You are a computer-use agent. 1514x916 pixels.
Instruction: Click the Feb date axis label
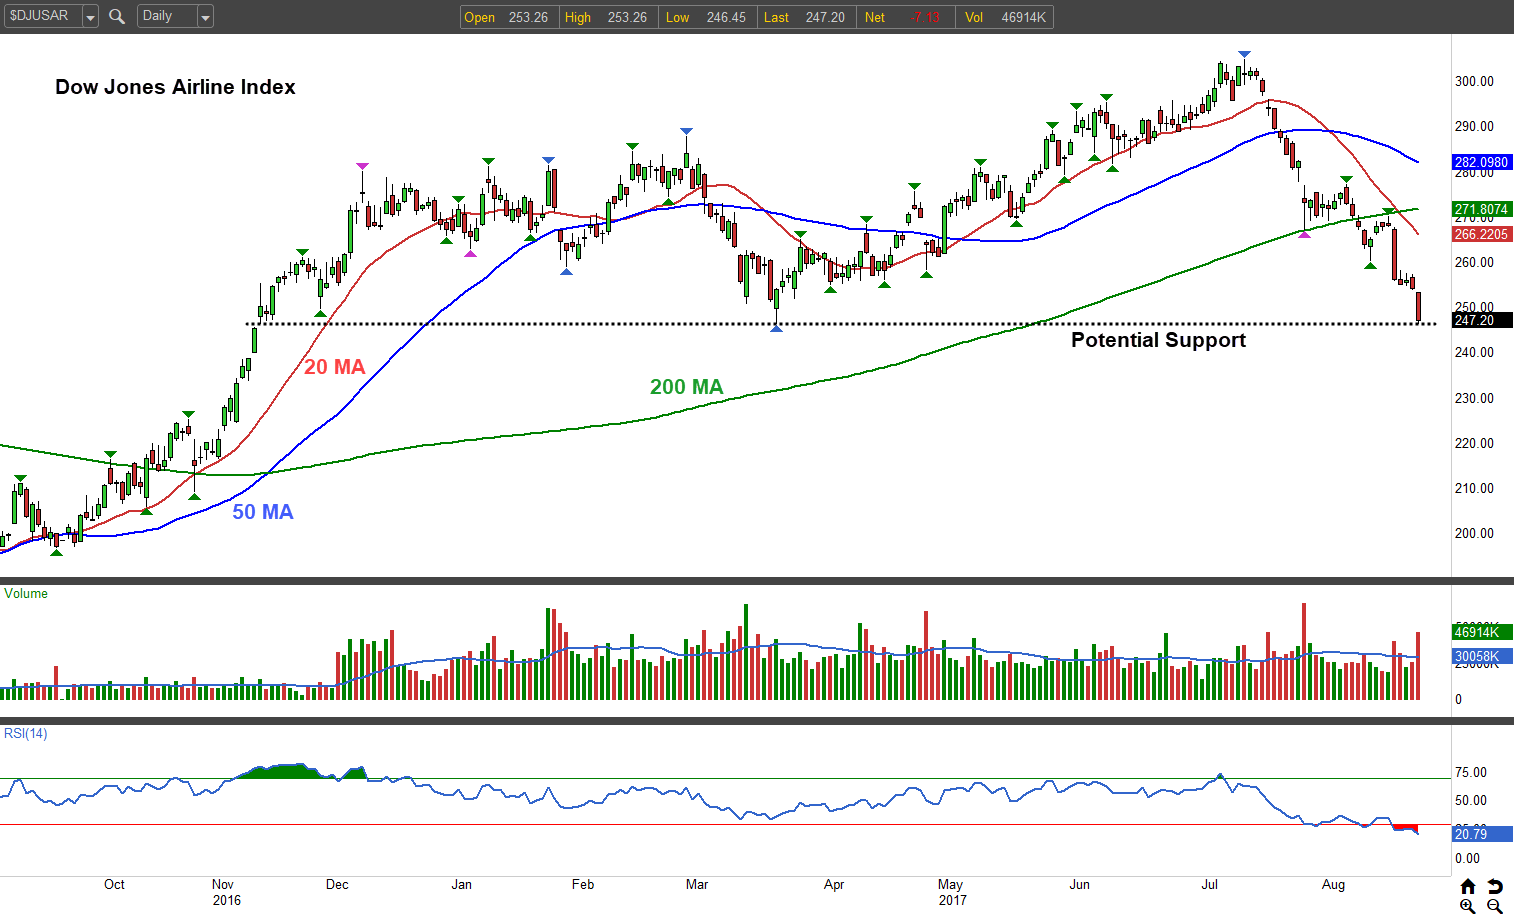tap(582, 884)
